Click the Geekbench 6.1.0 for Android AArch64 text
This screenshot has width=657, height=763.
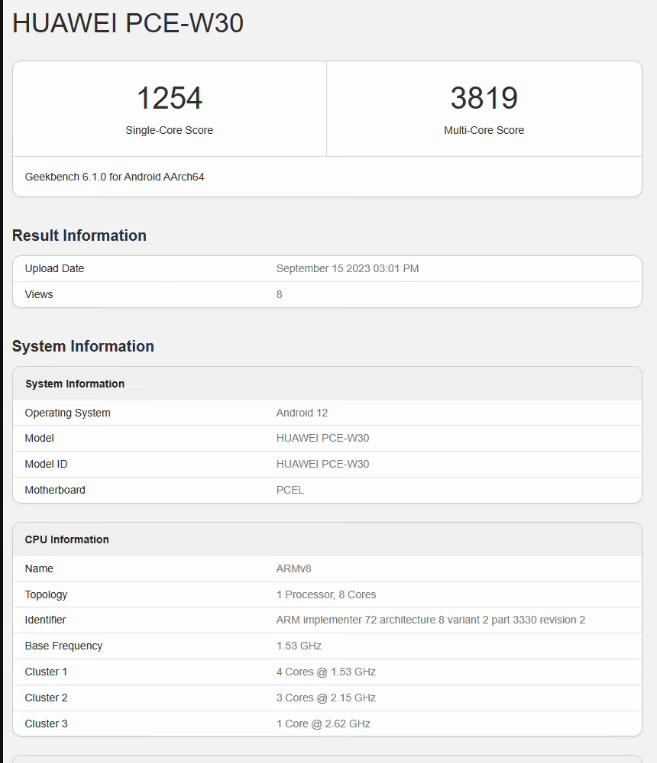click(x=115, y=177)
